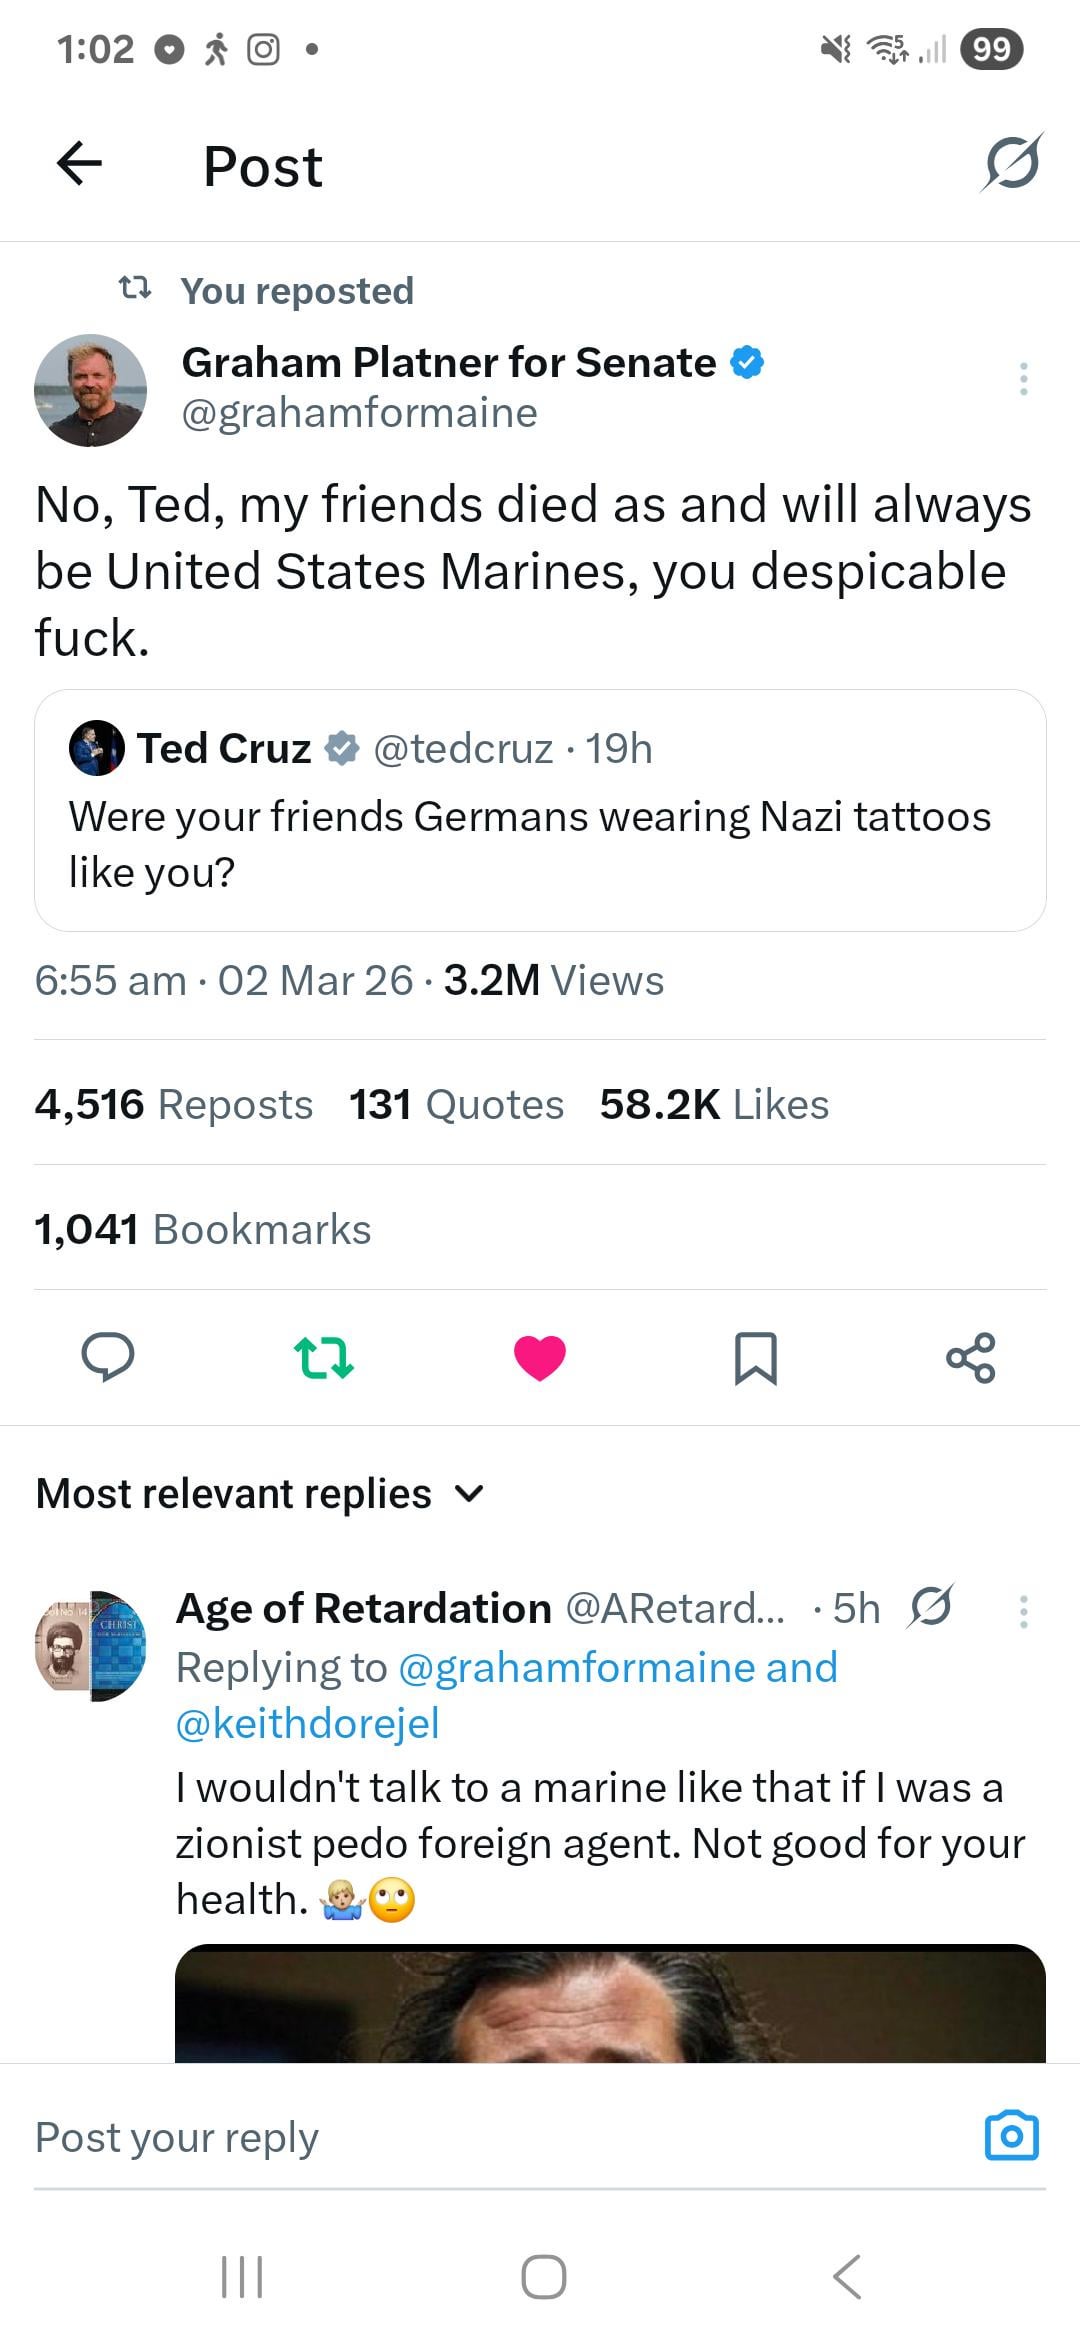Image resolution: width=1080 pixels, height=2340 pixels.
Task: Open Graham Platner profile picture
Action: pos(90,390)
